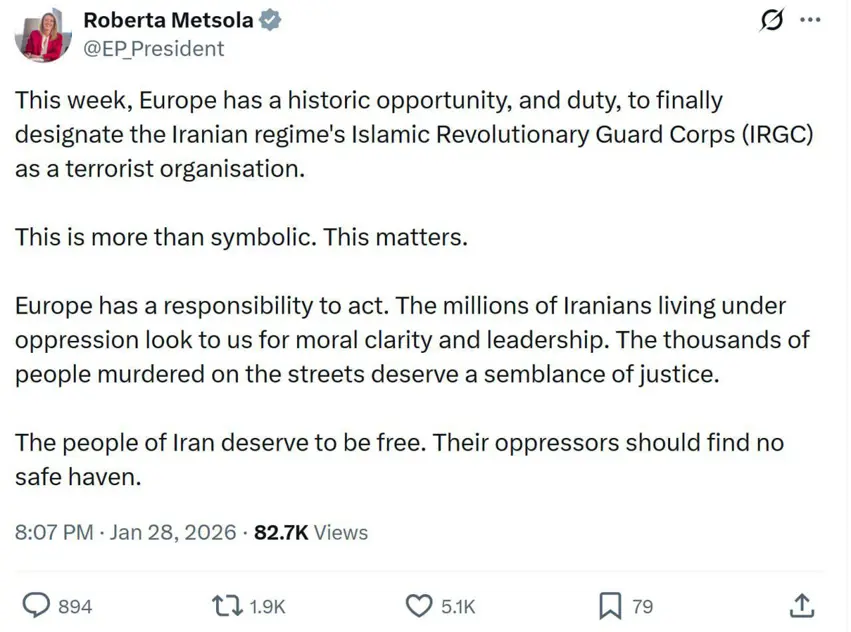
Task: Click the 82.7K Views counter
Action: (x=311, y=532)
